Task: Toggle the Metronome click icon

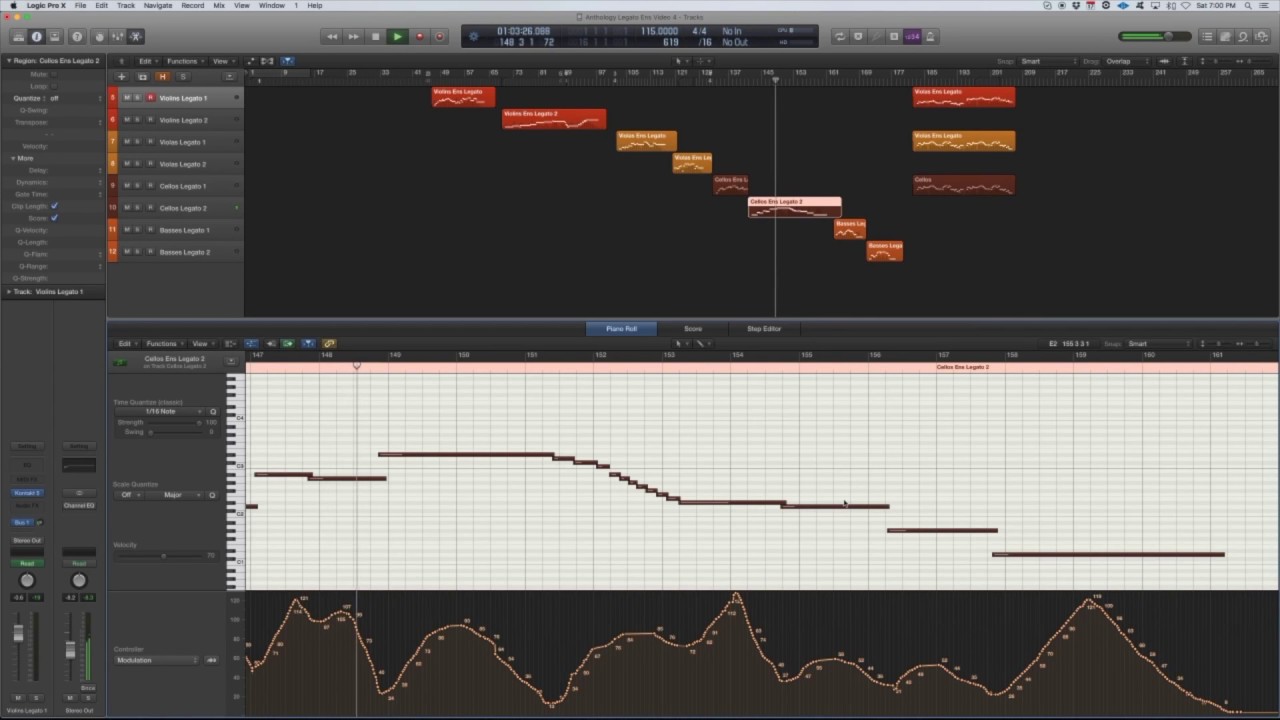Action: point(930,37)
